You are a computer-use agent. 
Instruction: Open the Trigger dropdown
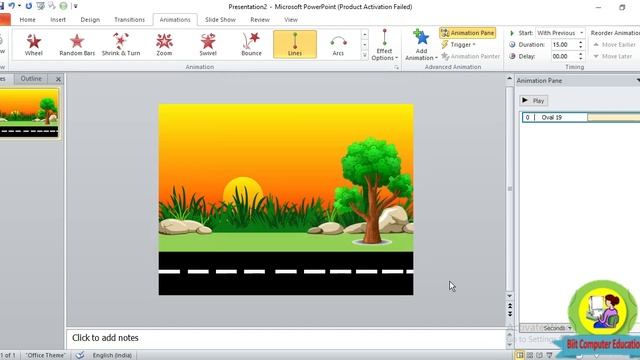(x=459, y=44)
